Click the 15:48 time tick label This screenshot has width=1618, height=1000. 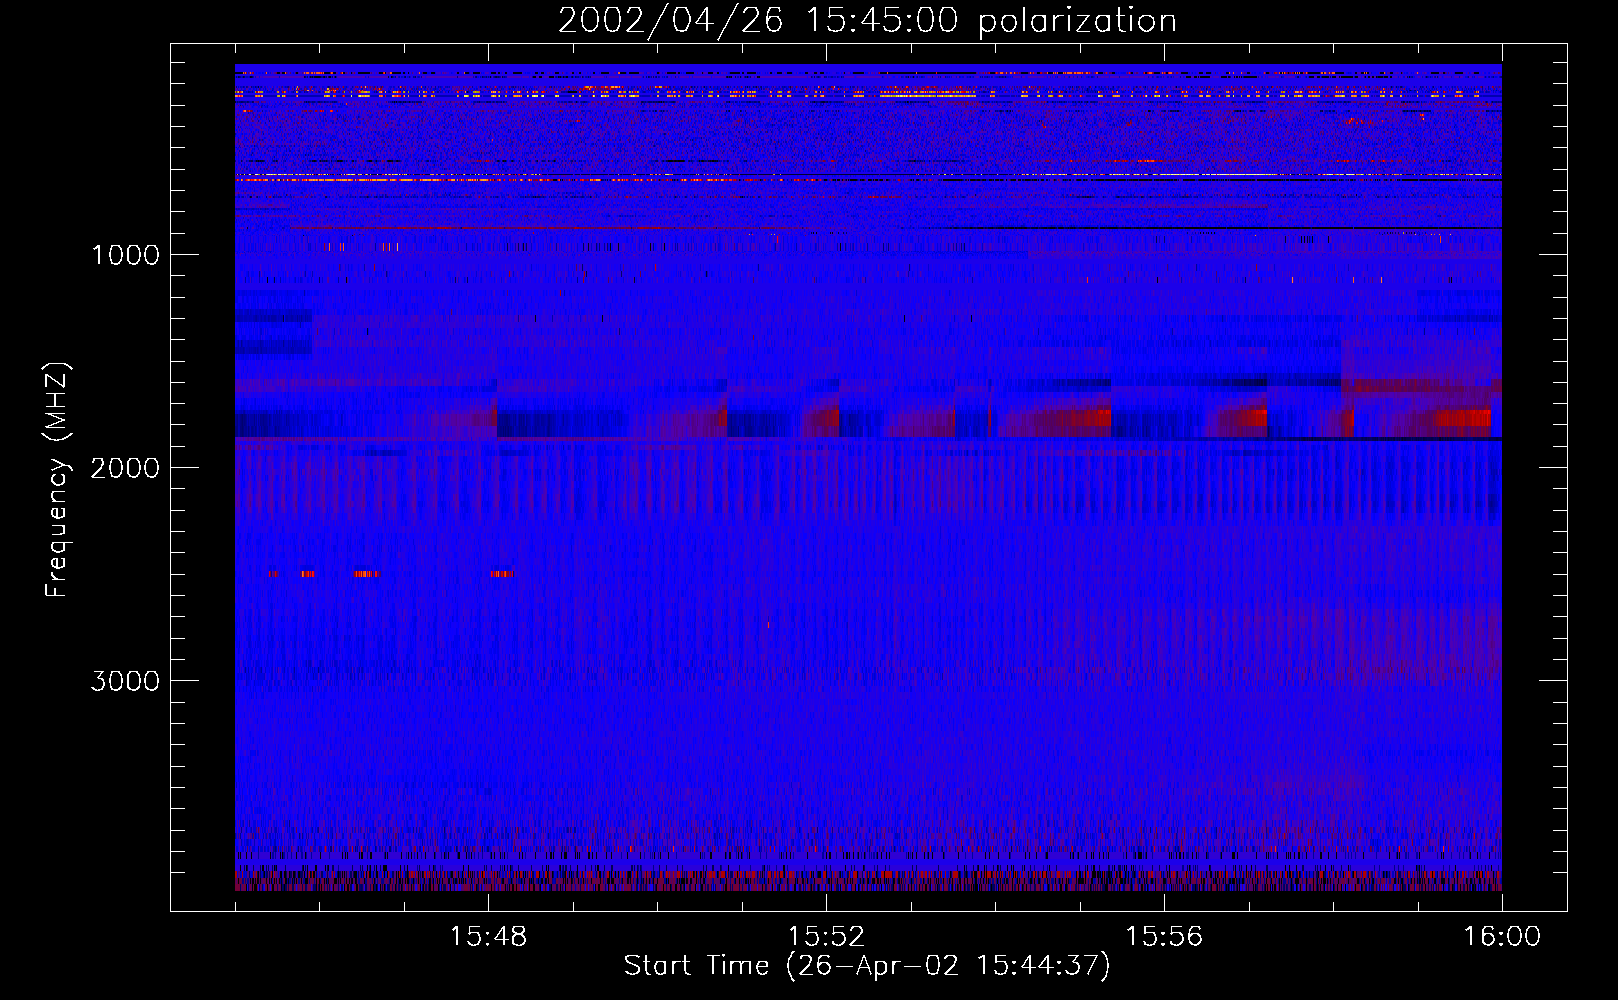click(x=488, y=937)
